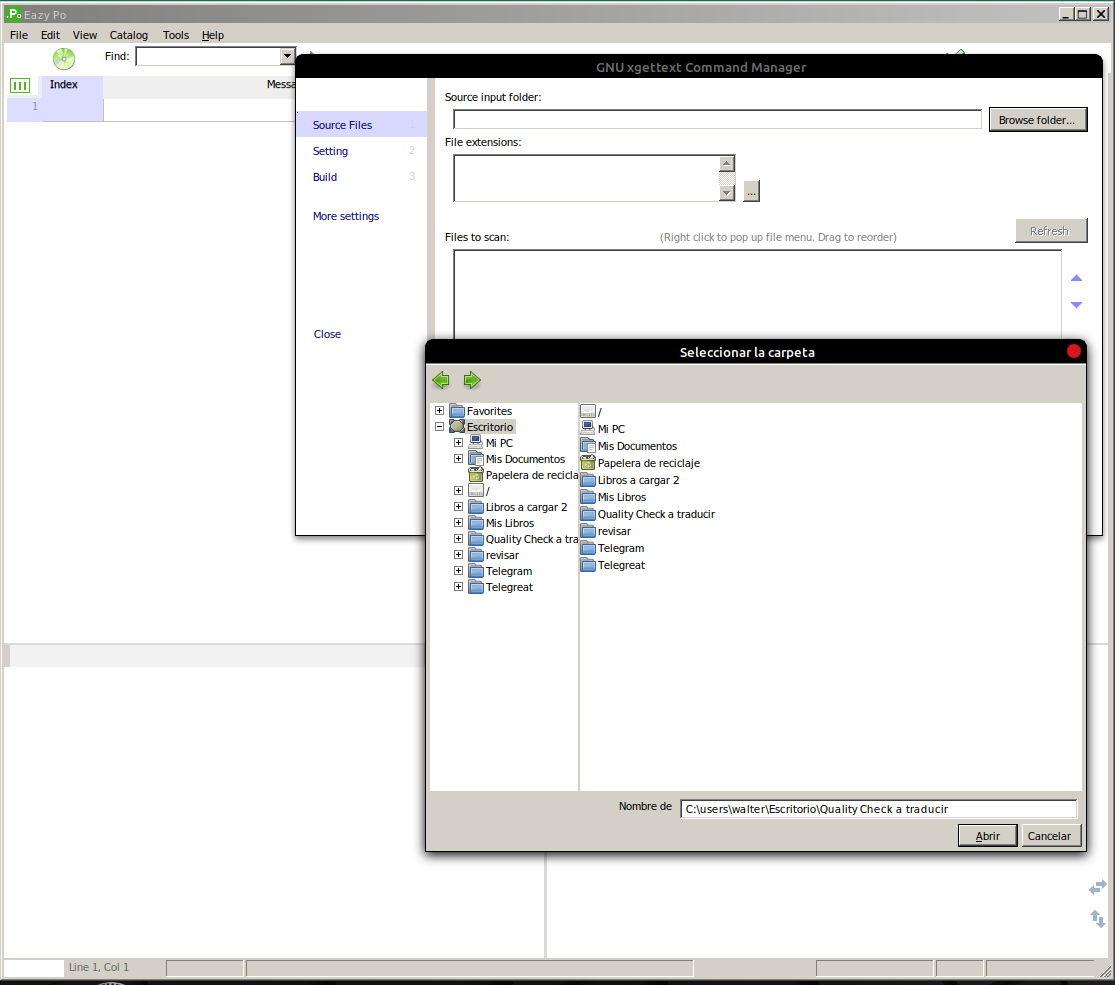
Task: Select Libros a cargar 2 folder in right list
Action: click(630, 480)
